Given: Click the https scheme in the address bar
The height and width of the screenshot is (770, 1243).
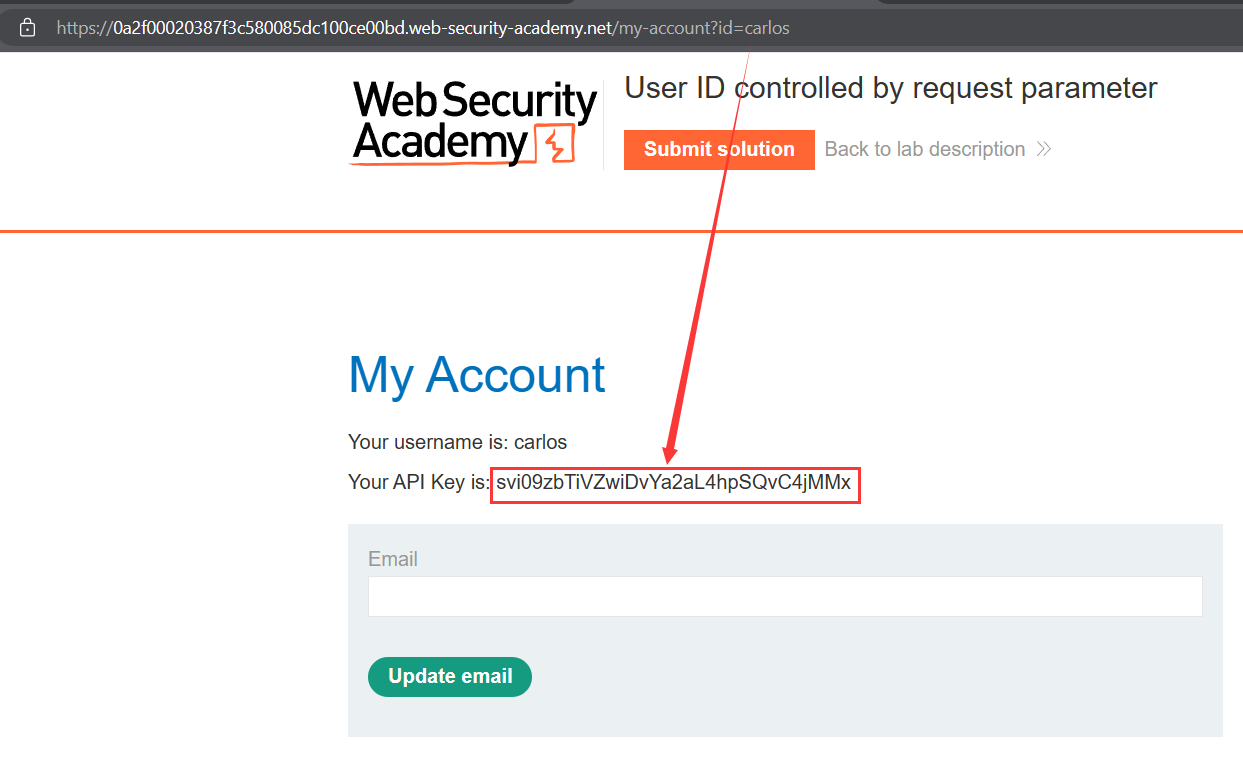Looking at the screenshot, I should (x=75, y=28).
